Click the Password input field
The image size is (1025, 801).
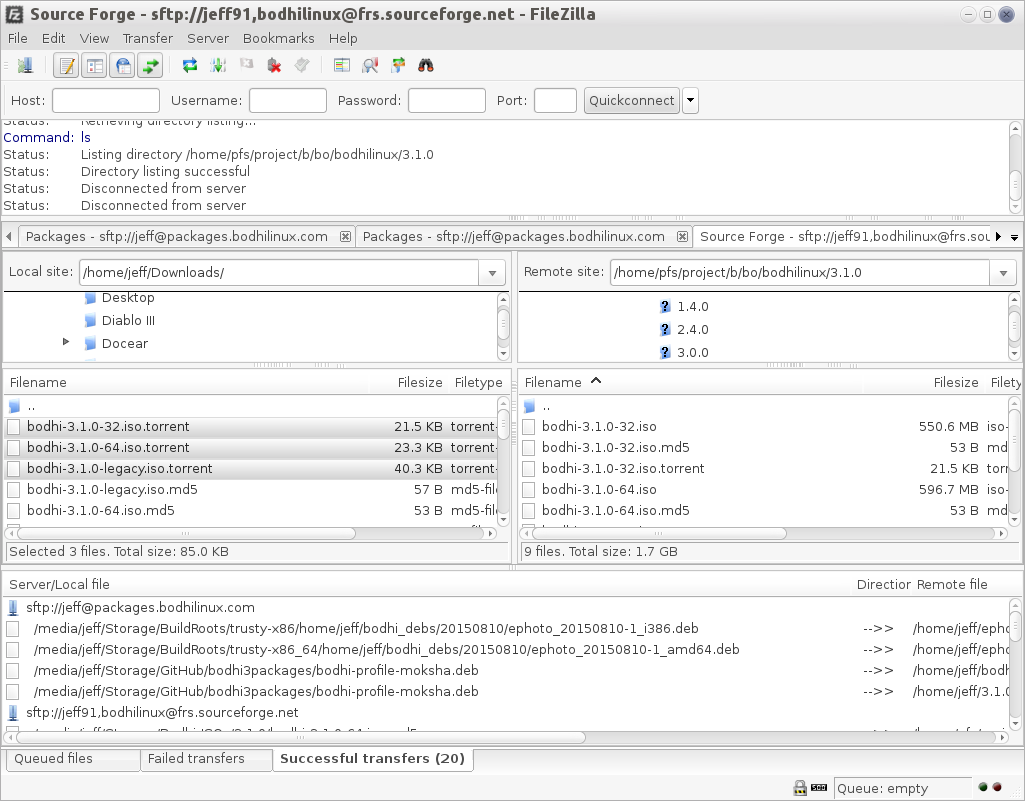click(x=446, y=101)
